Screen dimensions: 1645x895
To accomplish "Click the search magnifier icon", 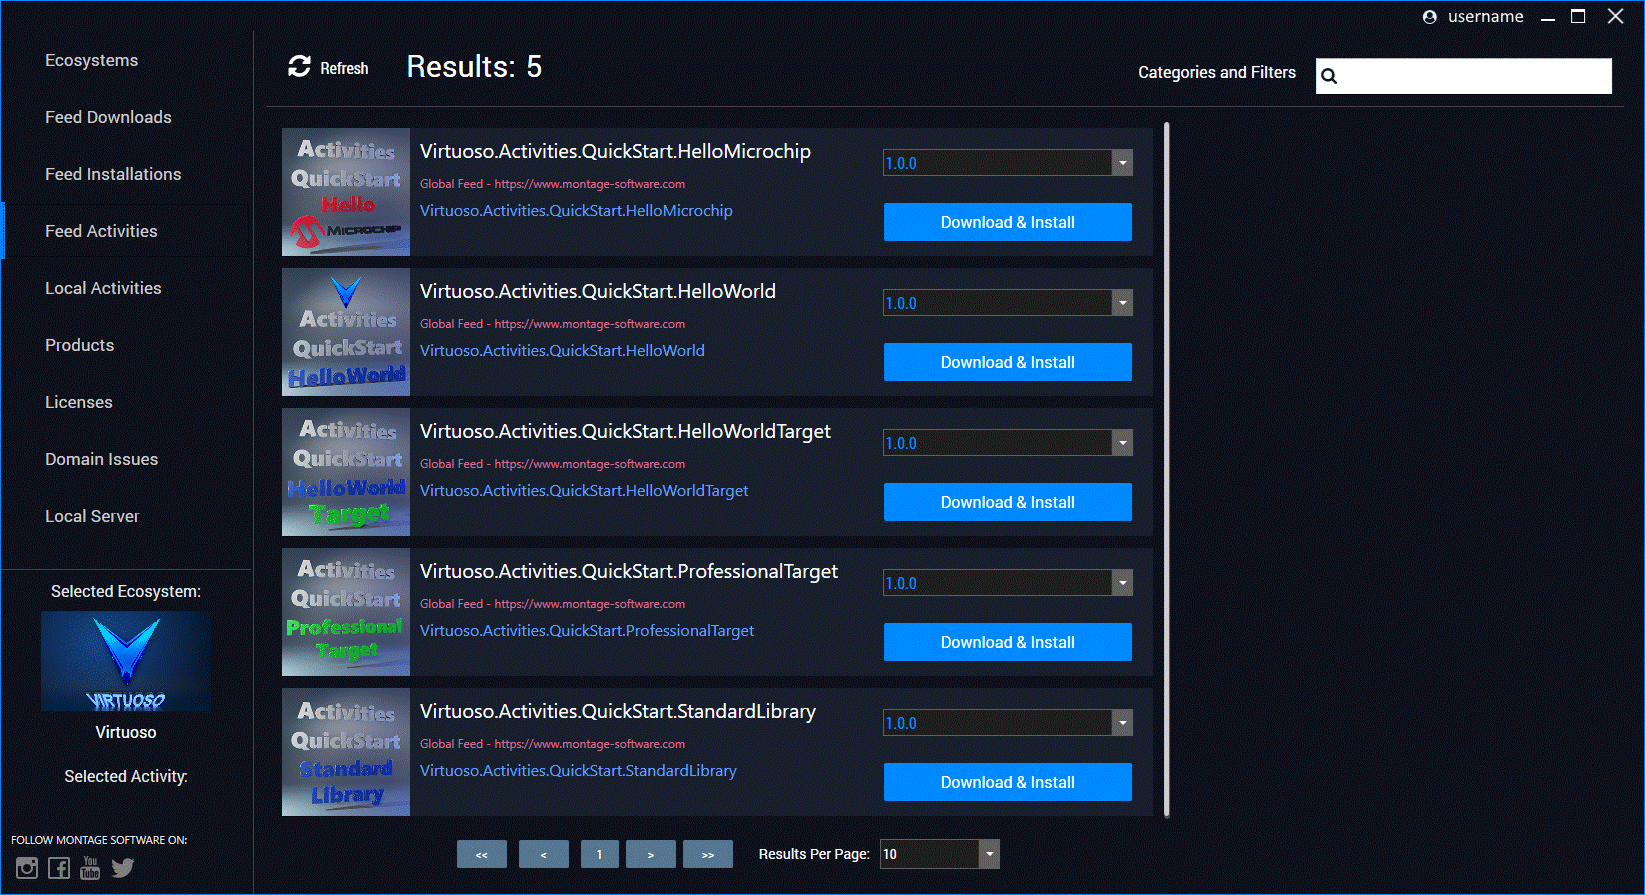I will [x=1329, y=76].
